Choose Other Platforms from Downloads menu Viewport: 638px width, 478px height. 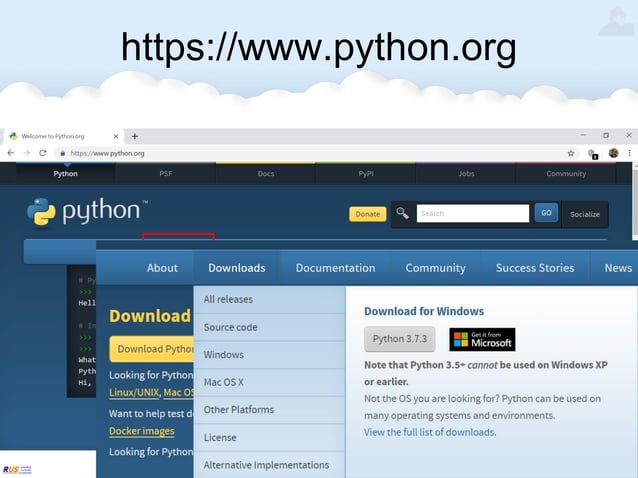269,410
